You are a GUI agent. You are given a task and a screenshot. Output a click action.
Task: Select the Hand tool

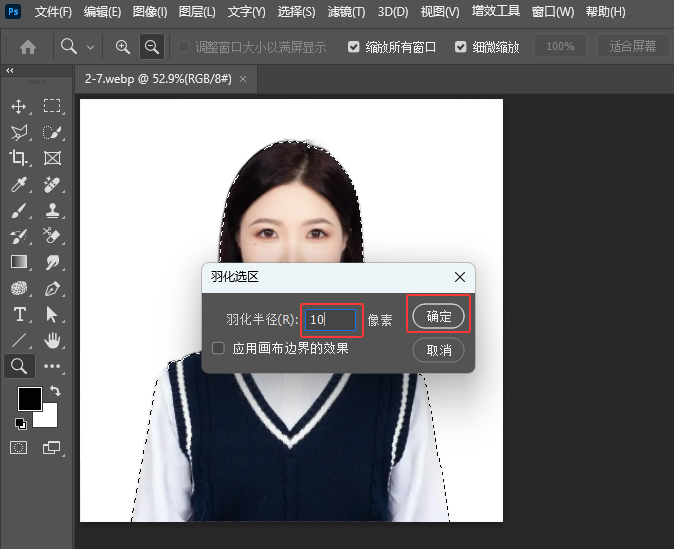52,340
